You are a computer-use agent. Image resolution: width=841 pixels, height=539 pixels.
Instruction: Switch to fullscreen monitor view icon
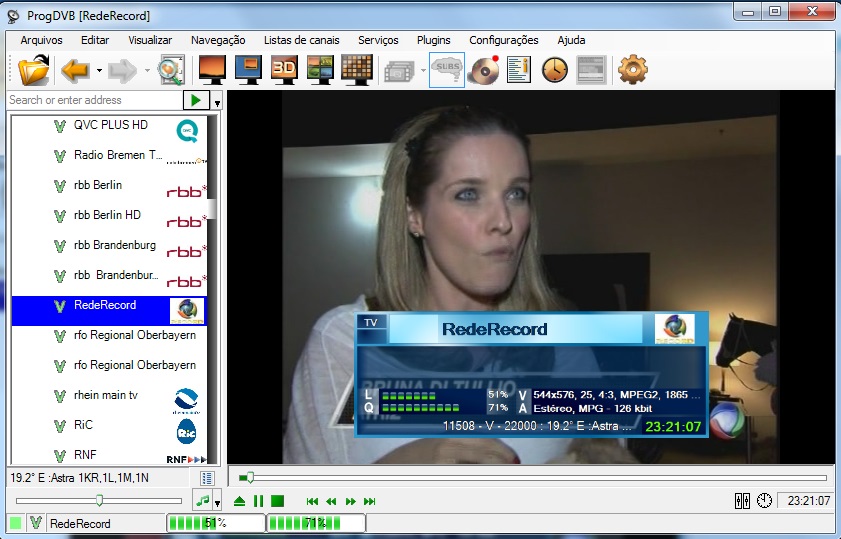coord(212,70)
